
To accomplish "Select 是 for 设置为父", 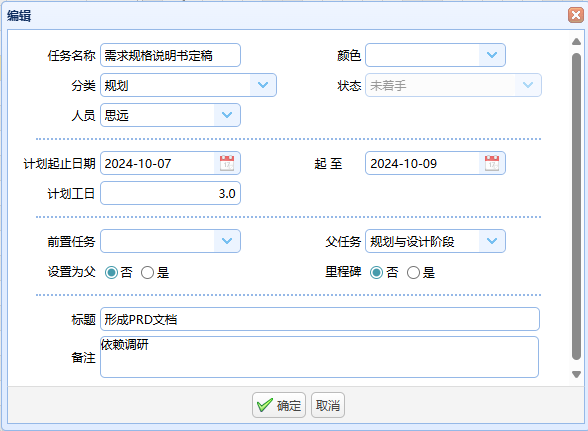I will tap(147, 273).
